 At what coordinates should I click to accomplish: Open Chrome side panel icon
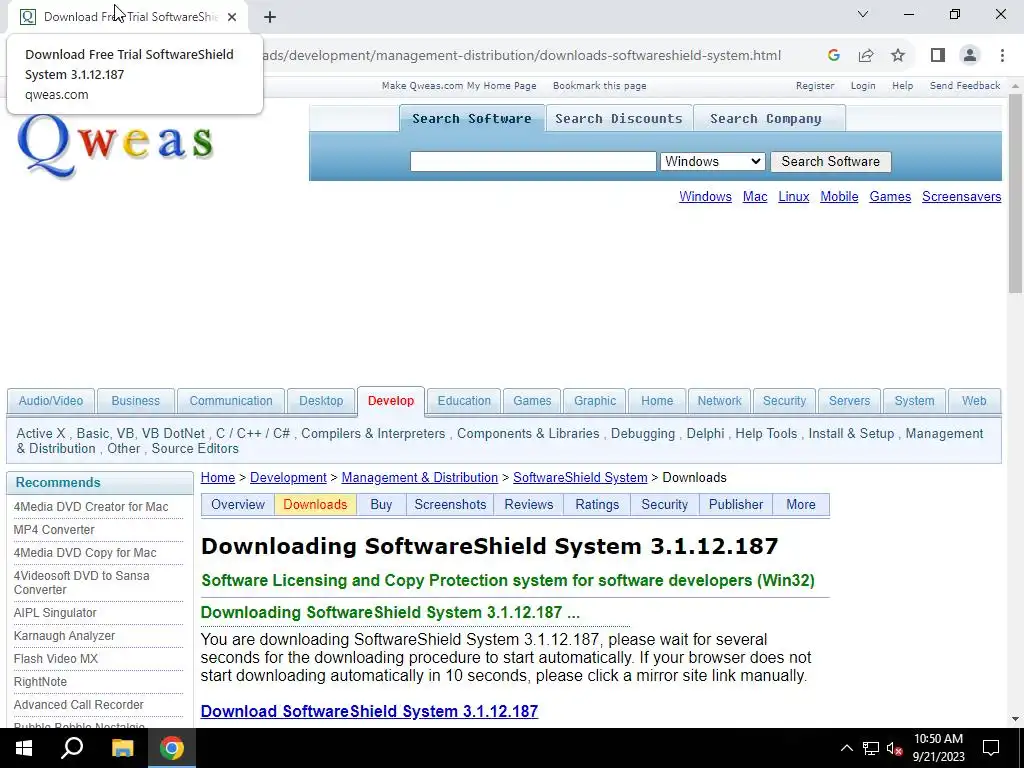[938, 56]
